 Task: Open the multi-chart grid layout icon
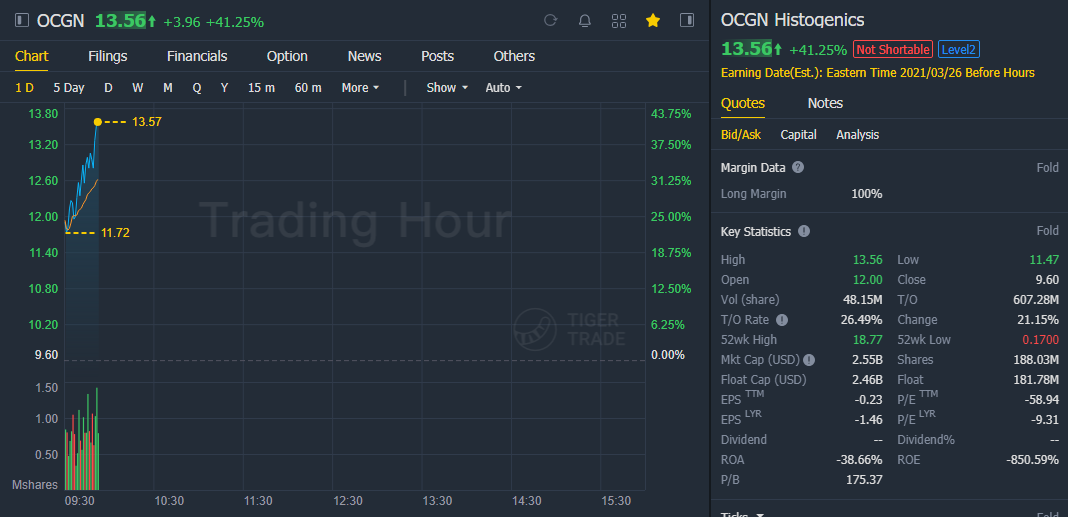point(618,20)
